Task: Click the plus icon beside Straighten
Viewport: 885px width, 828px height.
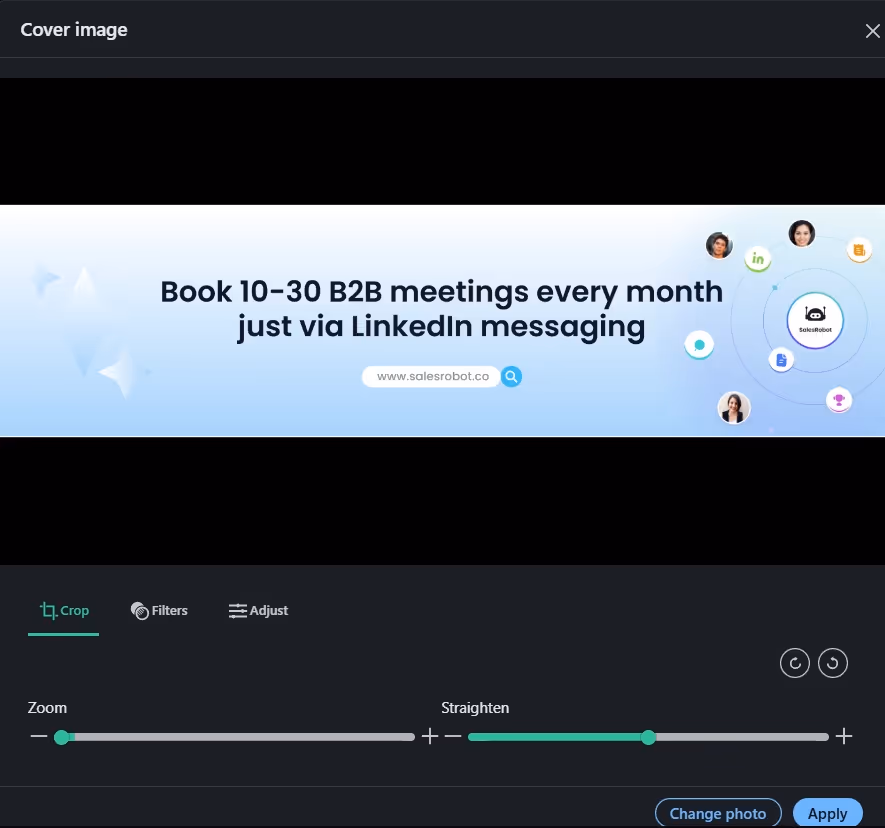Action: [844, 736]
